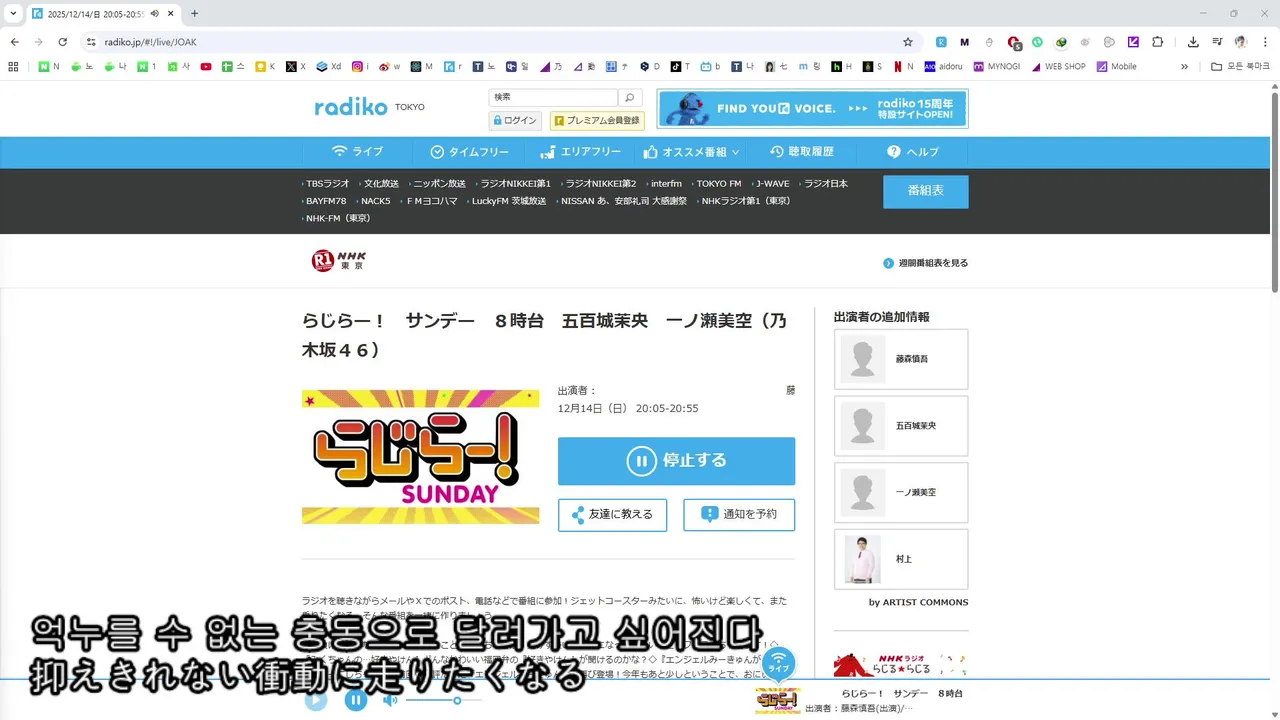The height and width of the screenshot is (720, 1280).
Task: Open the 一ノ瀬美空 performer card
Action: (901, 492)
